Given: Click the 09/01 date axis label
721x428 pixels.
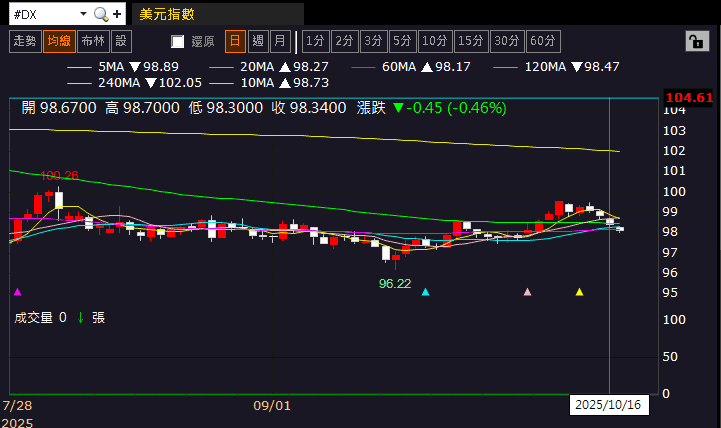Looking at the screenshot, I should pos(272,406).
